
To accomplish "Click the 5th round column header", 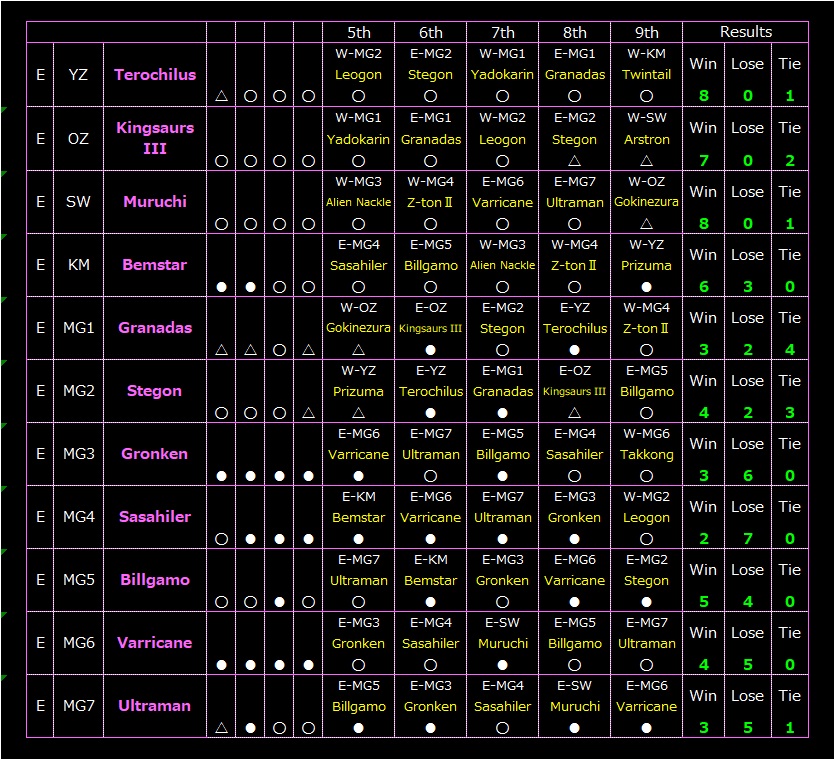I will 358,32.
